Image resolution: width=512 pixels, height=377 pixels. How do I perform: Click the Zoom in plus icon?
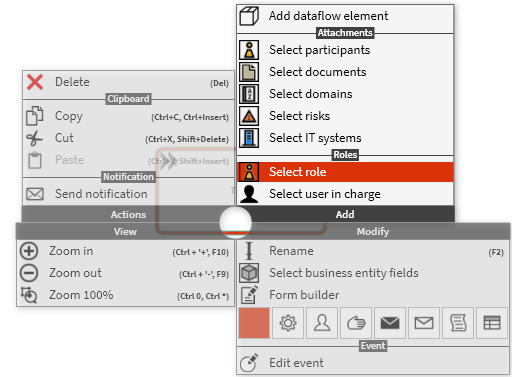[x=29, y=251]
